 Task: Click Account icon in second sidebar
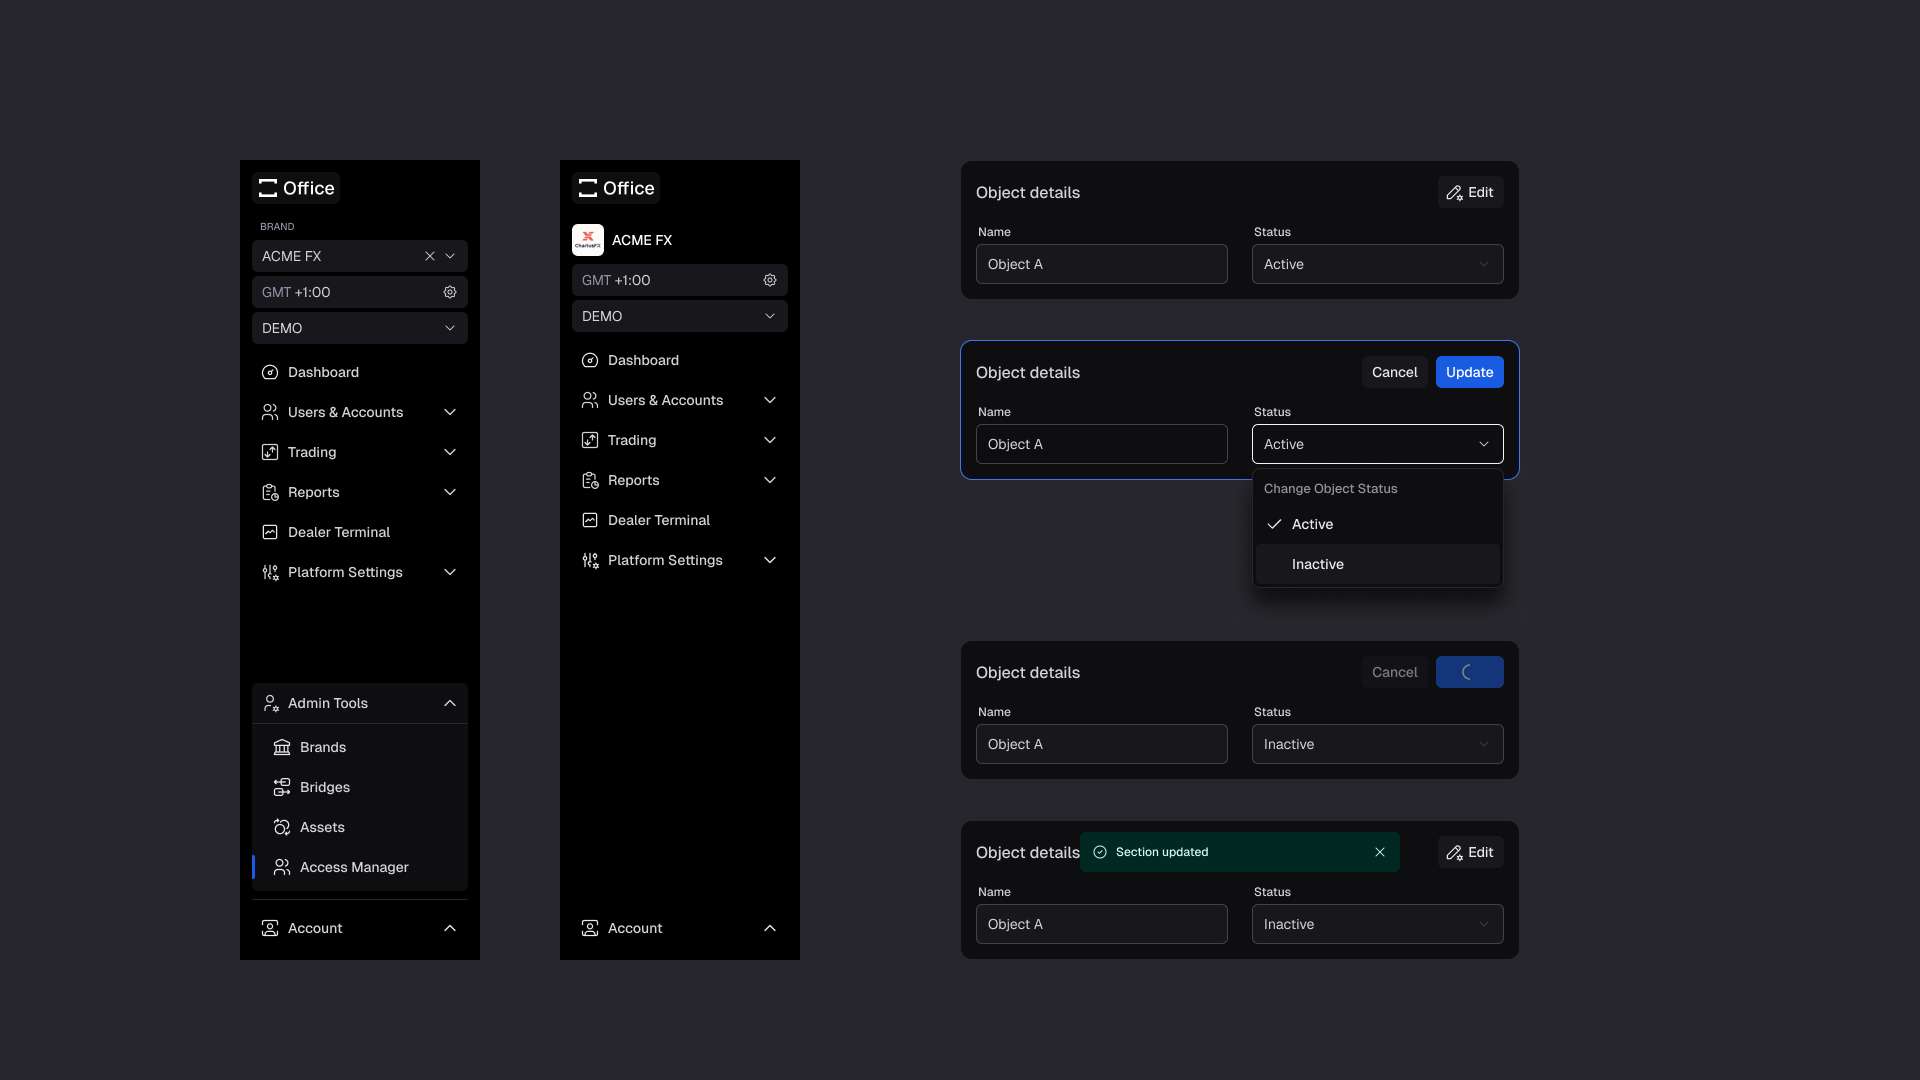[x=590, y=928]
